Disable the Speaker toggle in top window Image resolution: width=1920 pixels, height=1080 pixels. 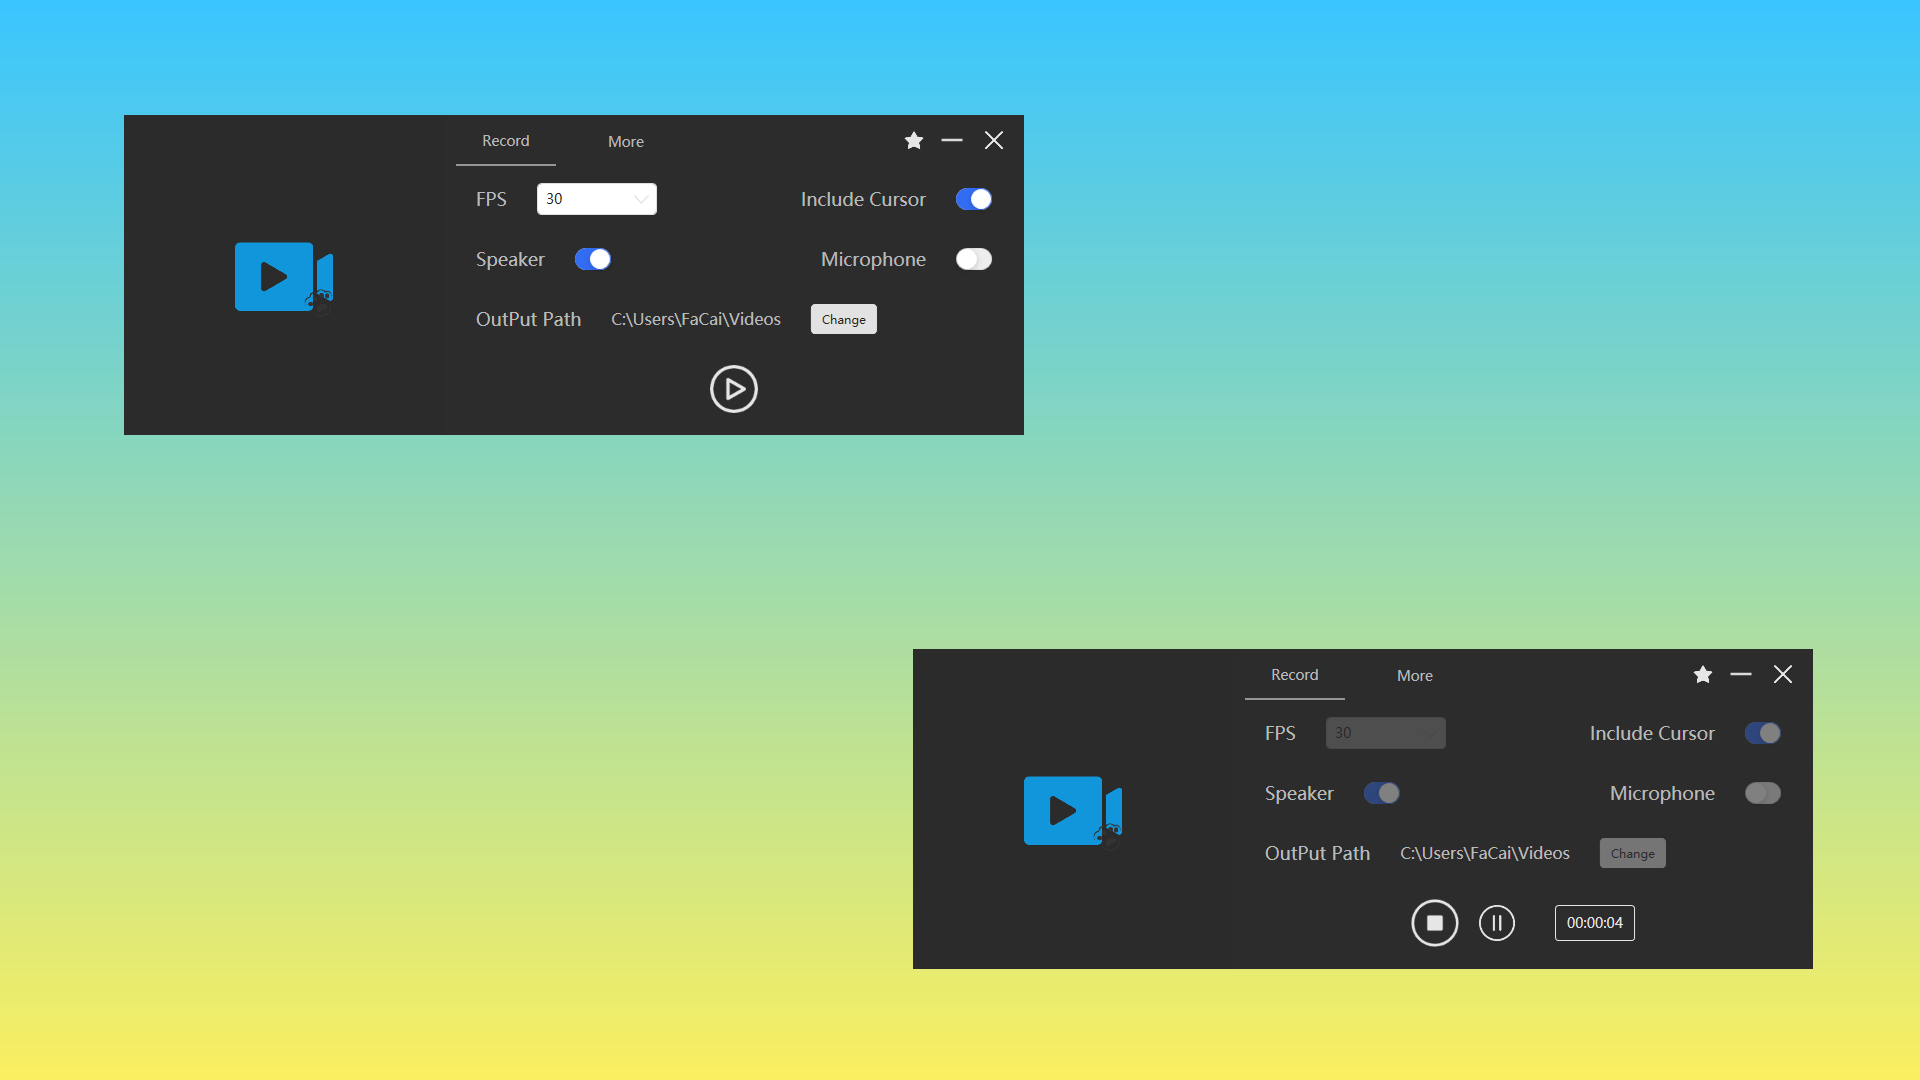pos(593,258)
